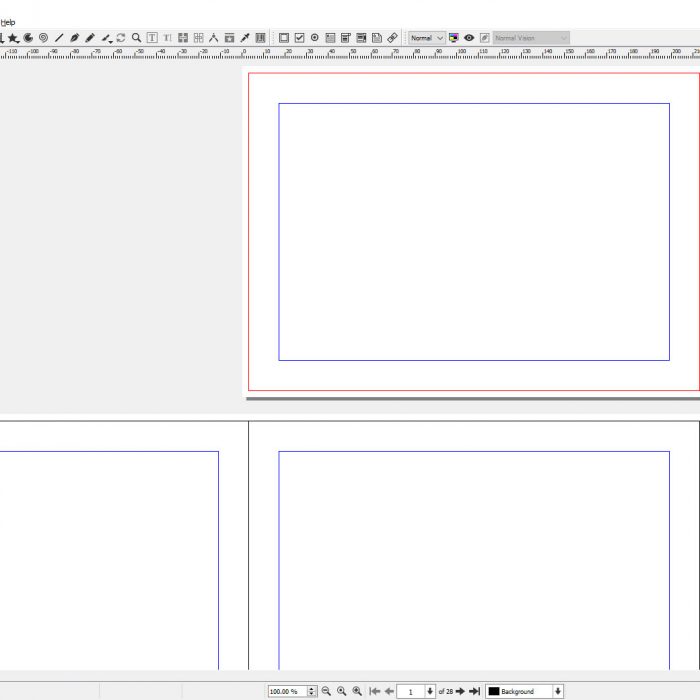Image resolution: width=700 pixels, height=700 pixels.
Task: Select the Eye Dropper tool
Action: (x=245, y=38)
